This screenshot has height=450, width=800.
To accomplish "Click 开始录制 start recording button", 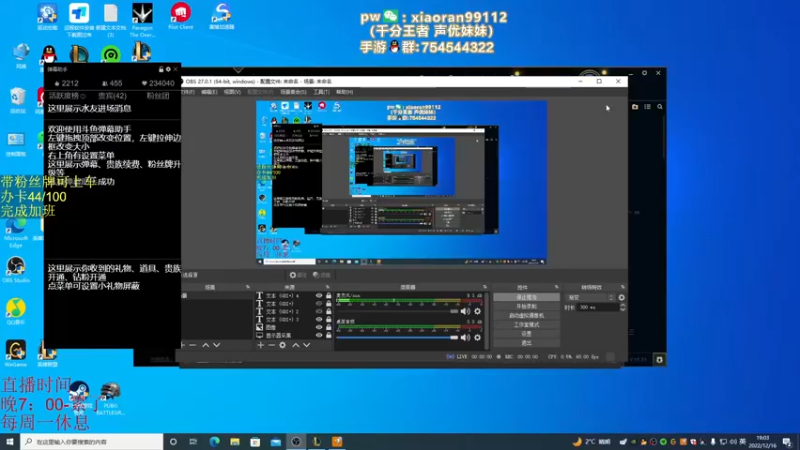I will pyautogui.click(x=527, y=306).
